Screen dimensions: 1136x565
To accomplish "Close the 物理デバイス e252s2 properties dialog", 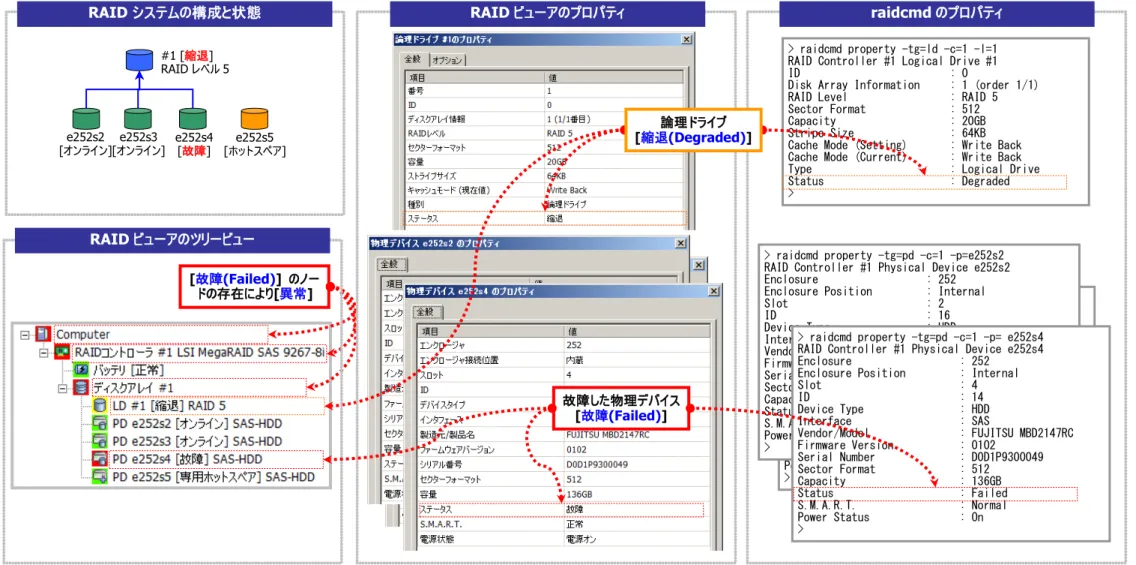I will [680, 243].
